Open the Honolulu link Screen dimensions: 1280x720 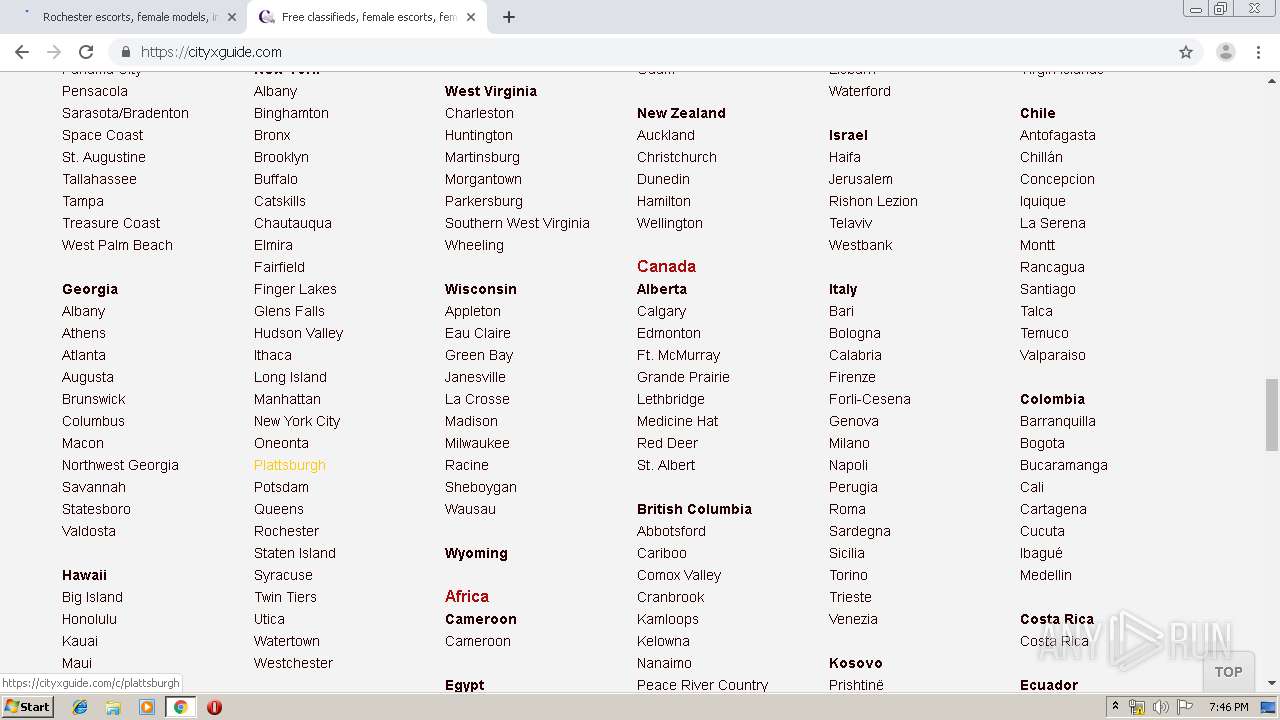tap(89, 619)
